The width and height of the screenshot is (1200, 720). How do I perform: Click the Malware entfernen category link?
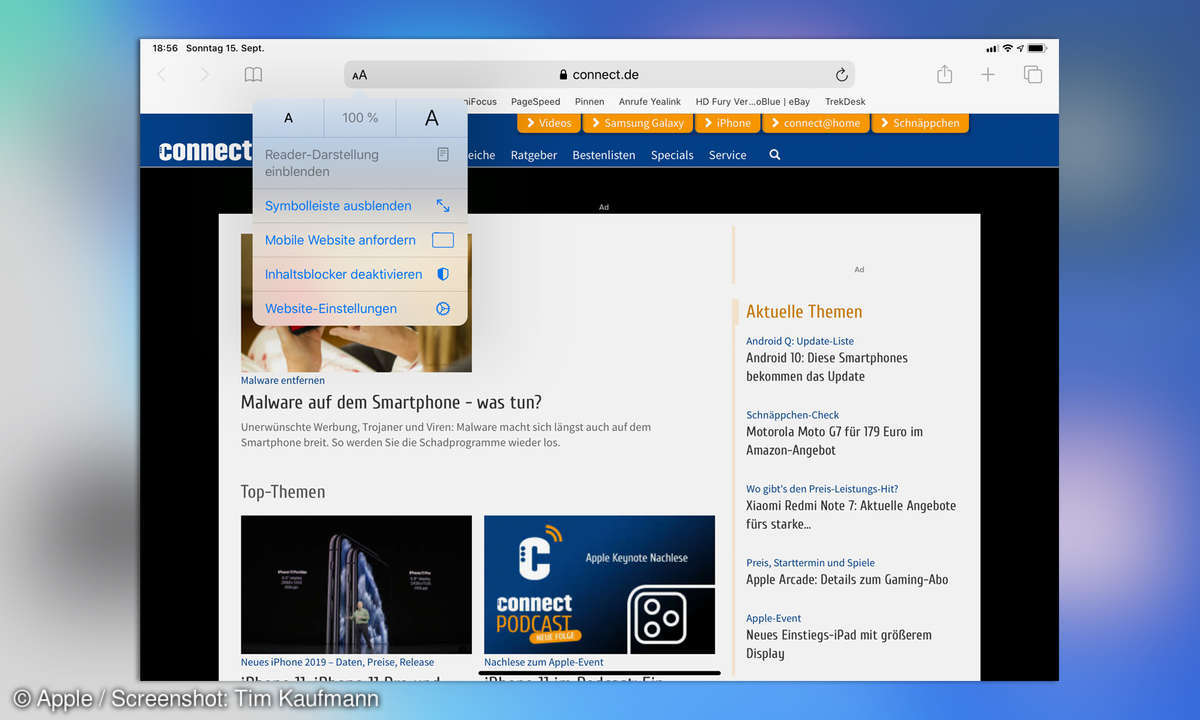point(283,380)
